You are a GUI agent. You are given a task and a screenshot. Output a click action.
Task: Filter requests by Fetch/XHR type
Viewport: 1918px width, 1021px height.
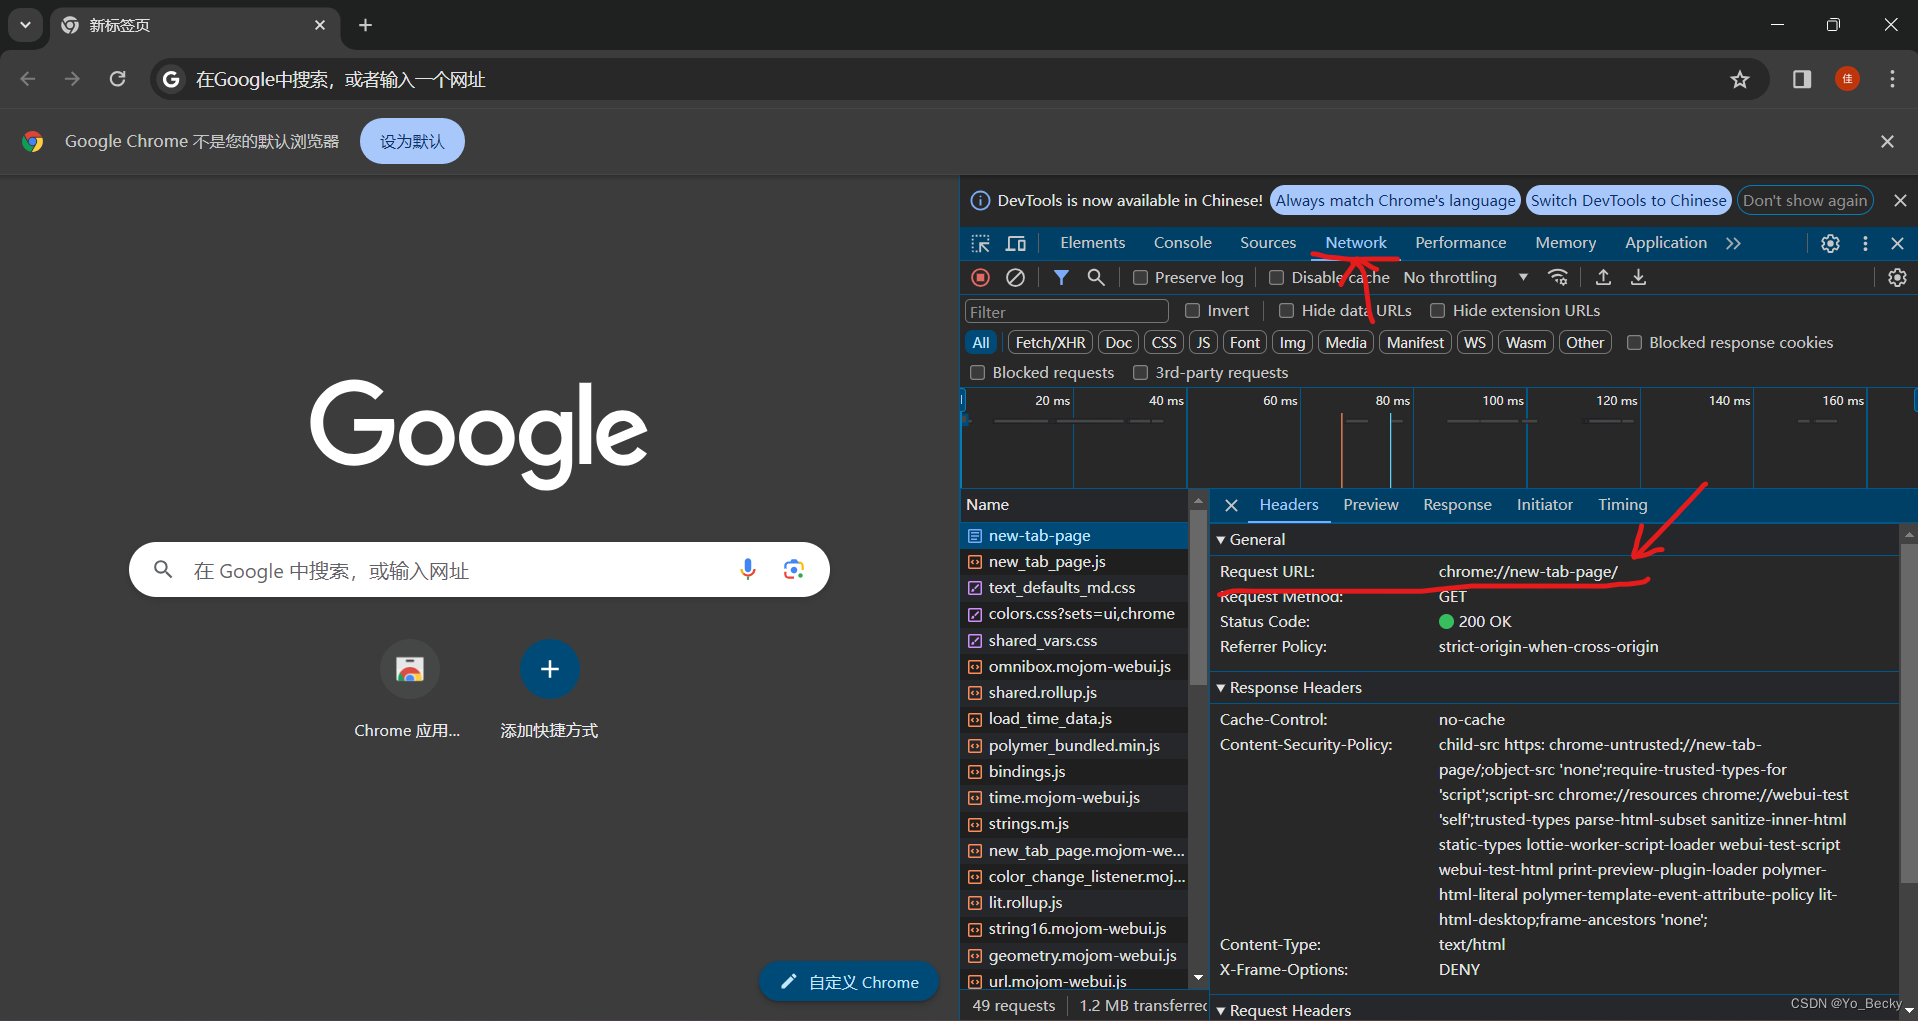pos(1050,343)
